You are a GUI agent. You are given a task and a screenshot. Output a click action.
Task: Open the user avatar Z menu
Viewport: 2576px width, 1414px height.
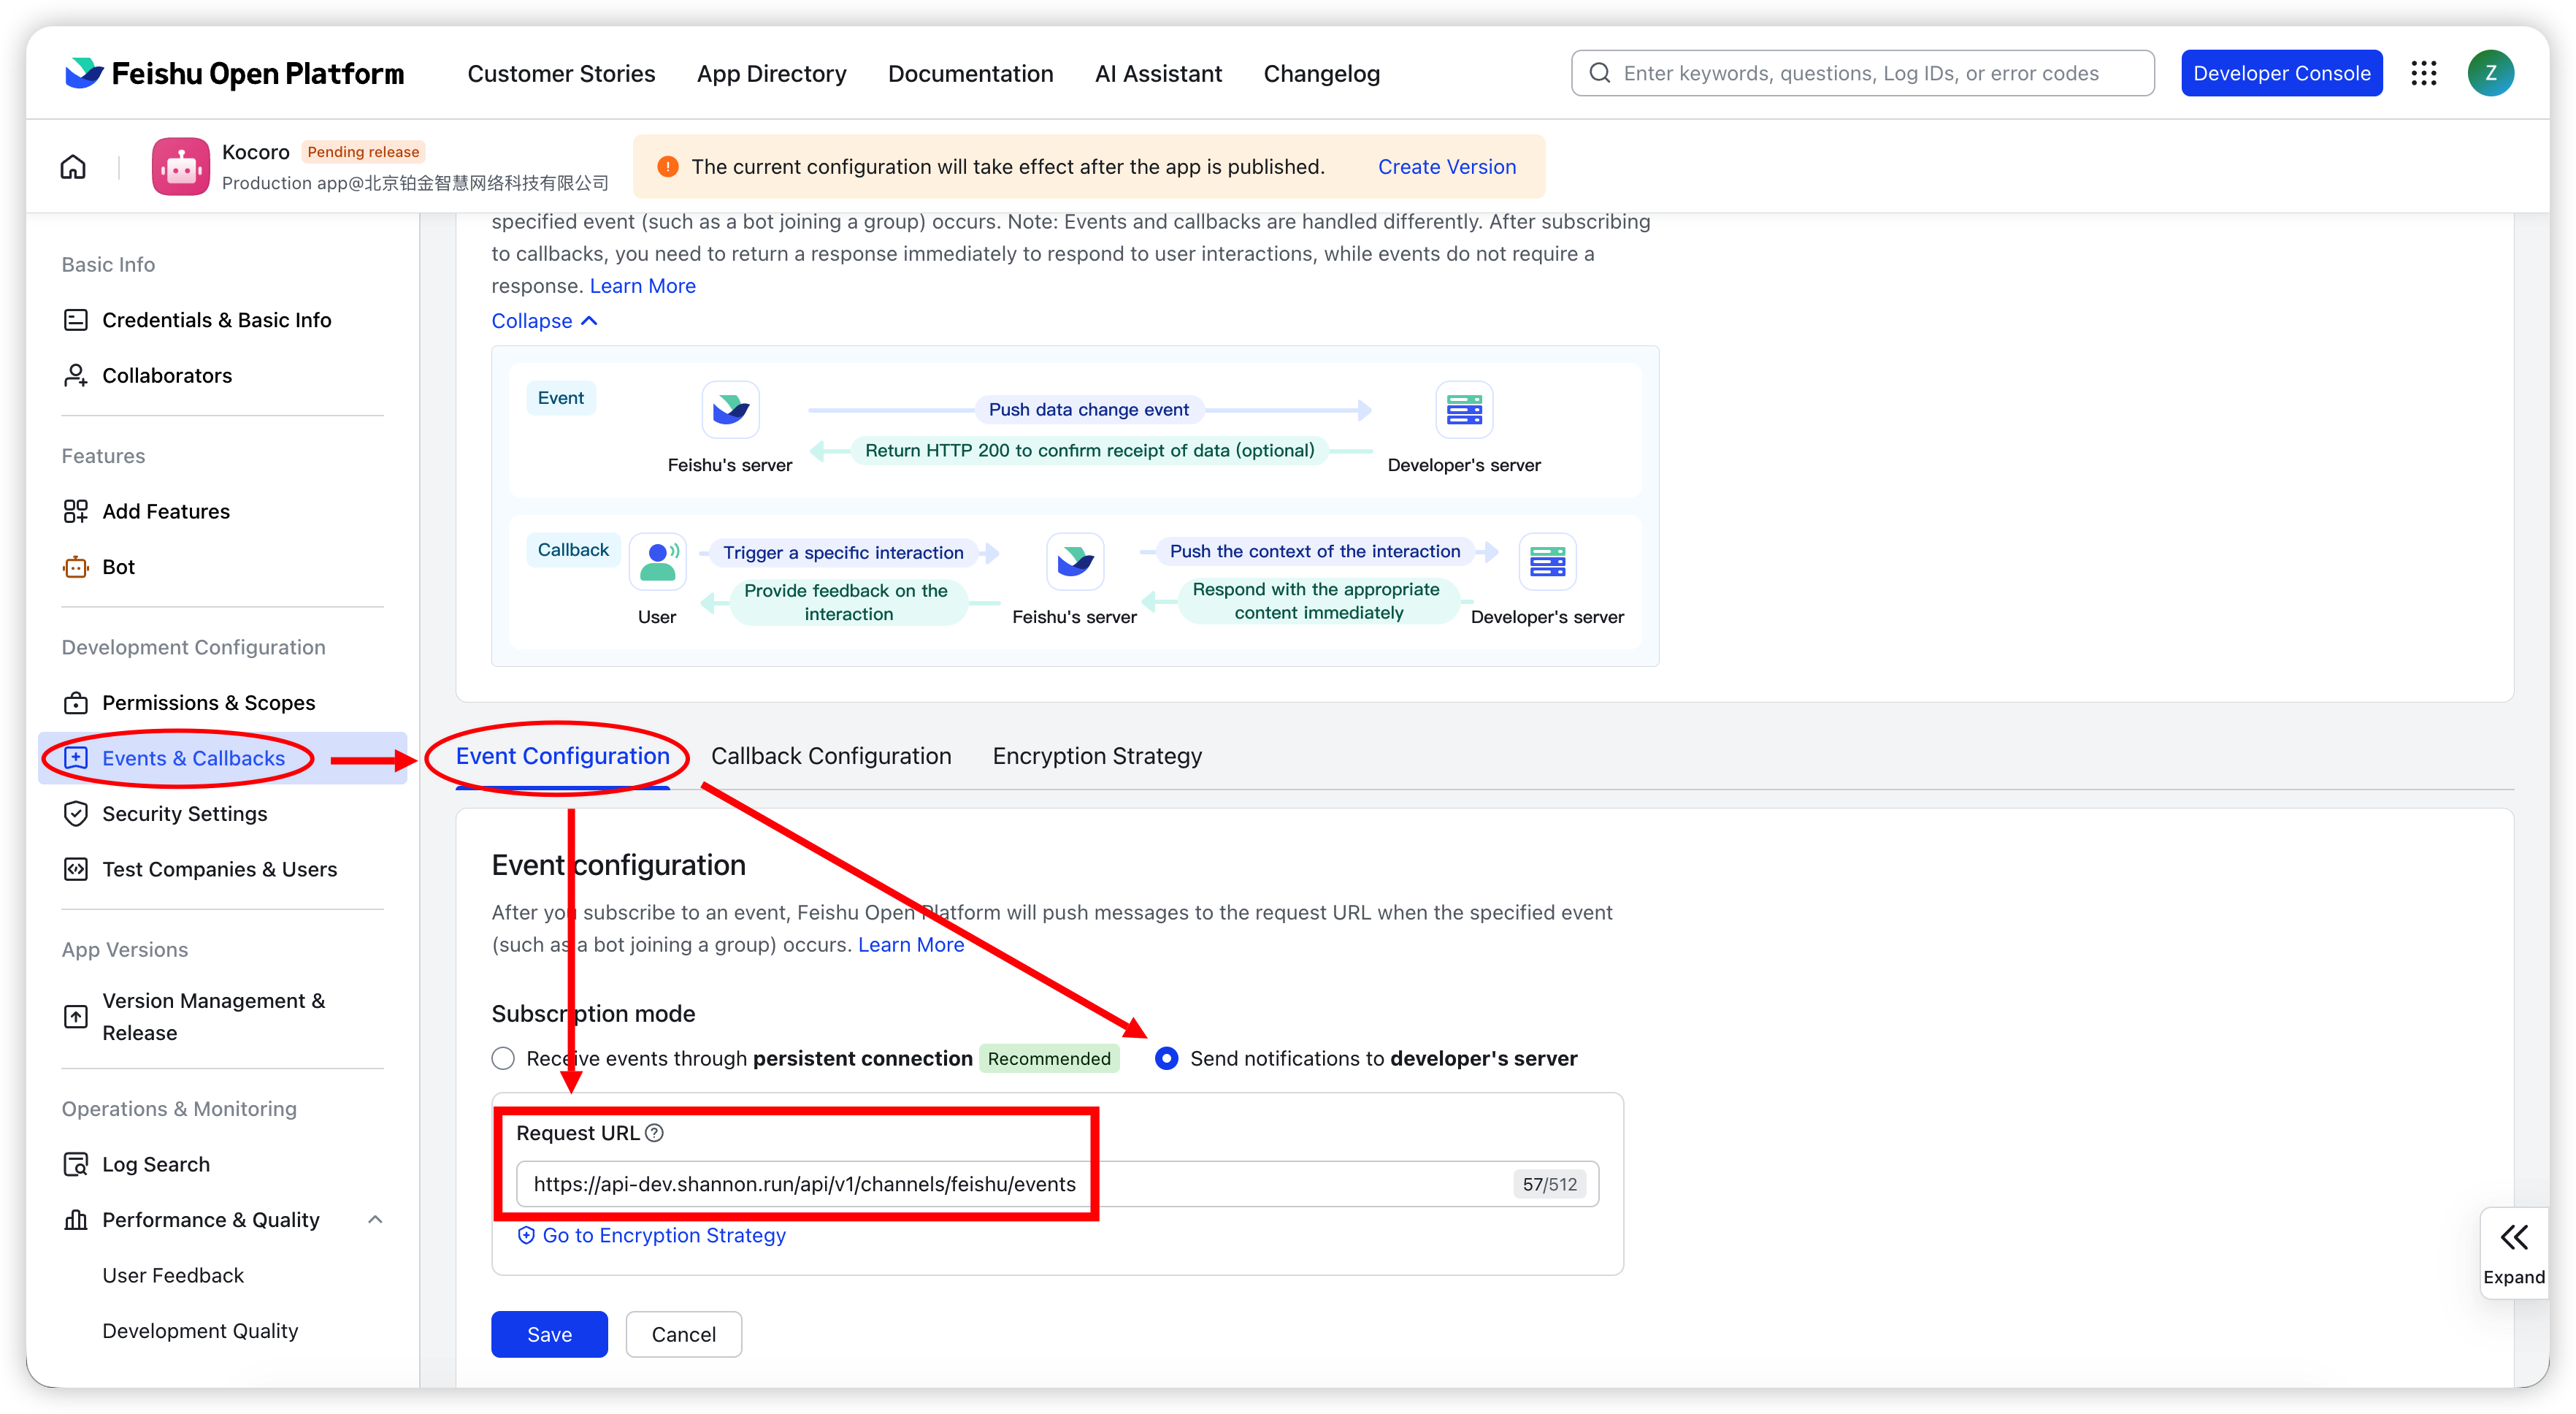[x=2490, y=73]
